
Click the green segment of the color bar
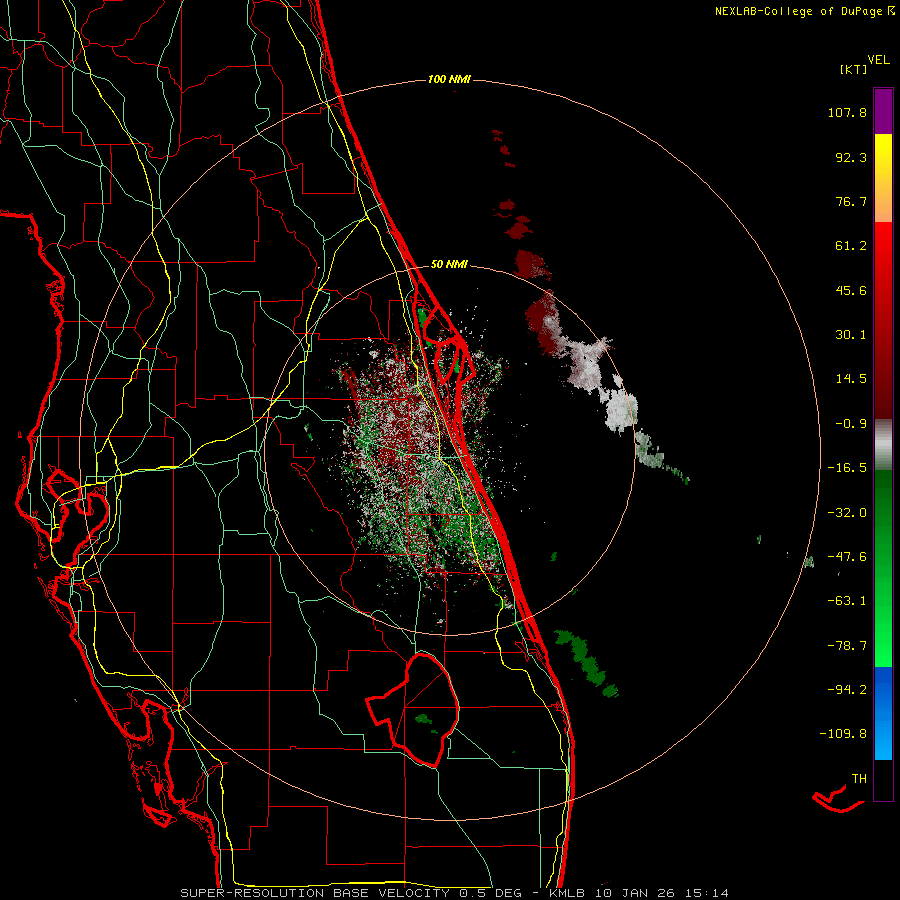click(x=883, y=568)
